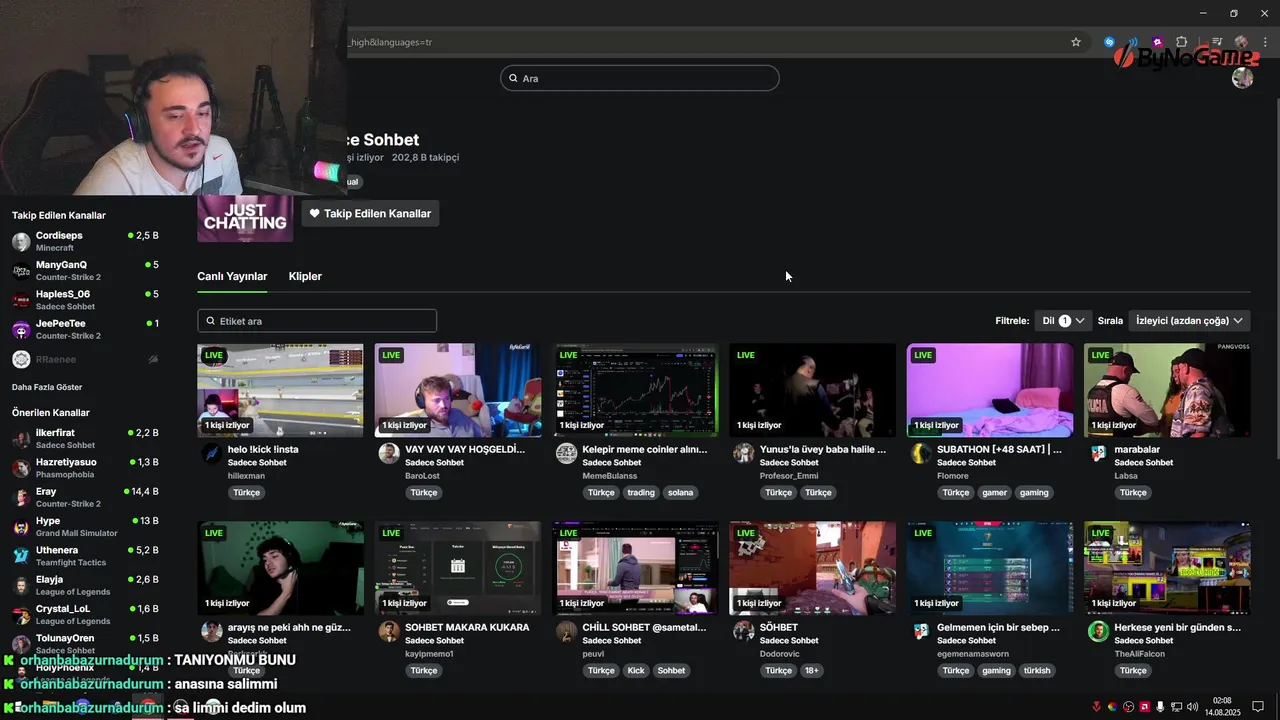1280x720 pixels.
Task: Click Flomore streamer avatar icon
Action: click(921, 453)
